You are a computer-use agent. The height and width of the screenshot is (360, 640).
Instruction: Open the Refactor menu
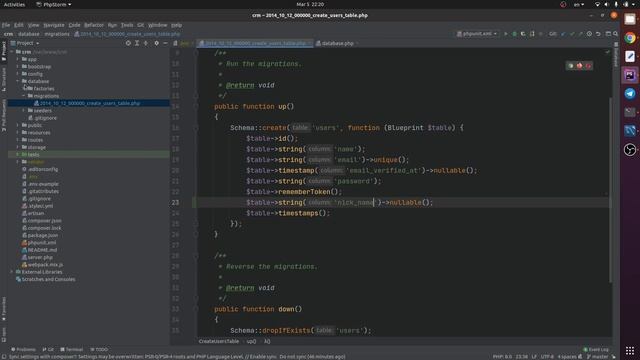coord(93,25)
